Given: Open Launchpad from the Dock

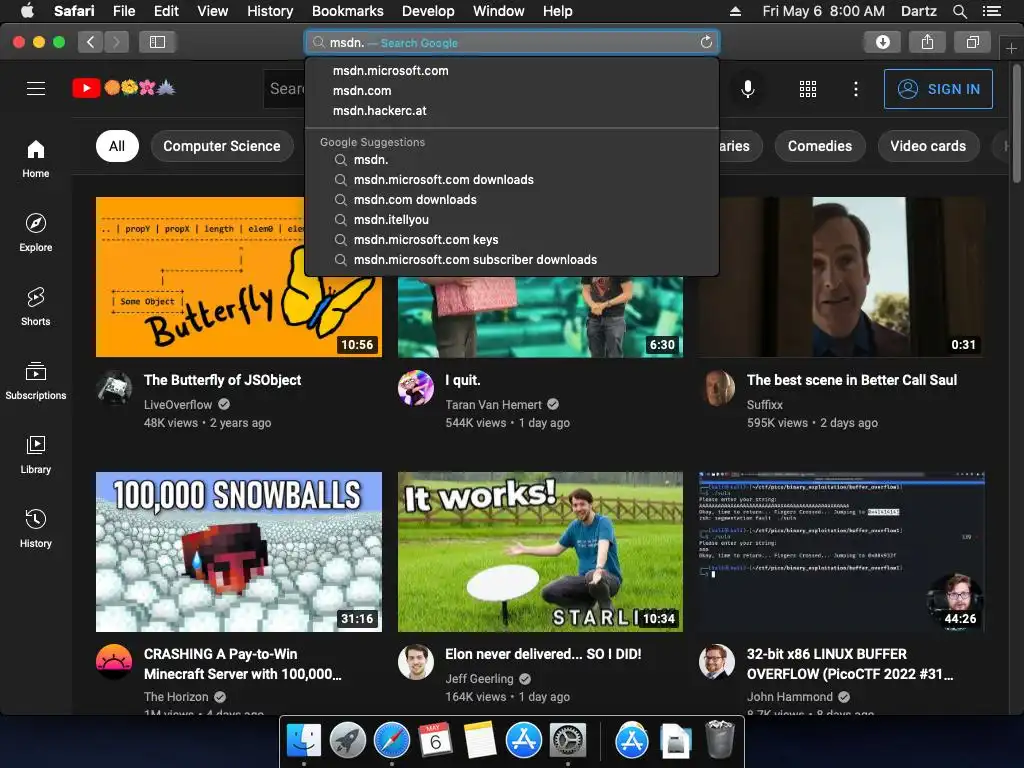Looking at the screenshot, I should tap(347, 741).
